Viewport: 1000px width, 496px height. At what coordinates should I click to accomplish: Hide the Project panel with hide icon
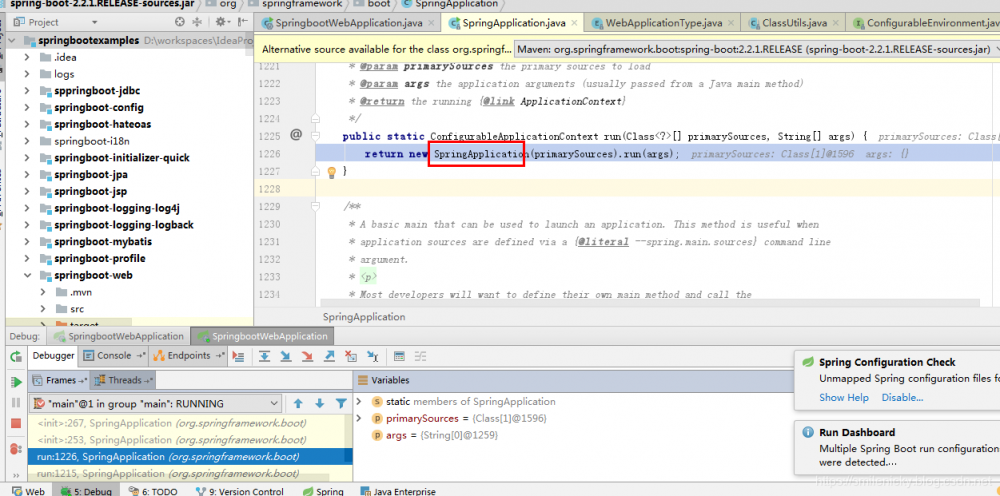click(x=242, y=22)
